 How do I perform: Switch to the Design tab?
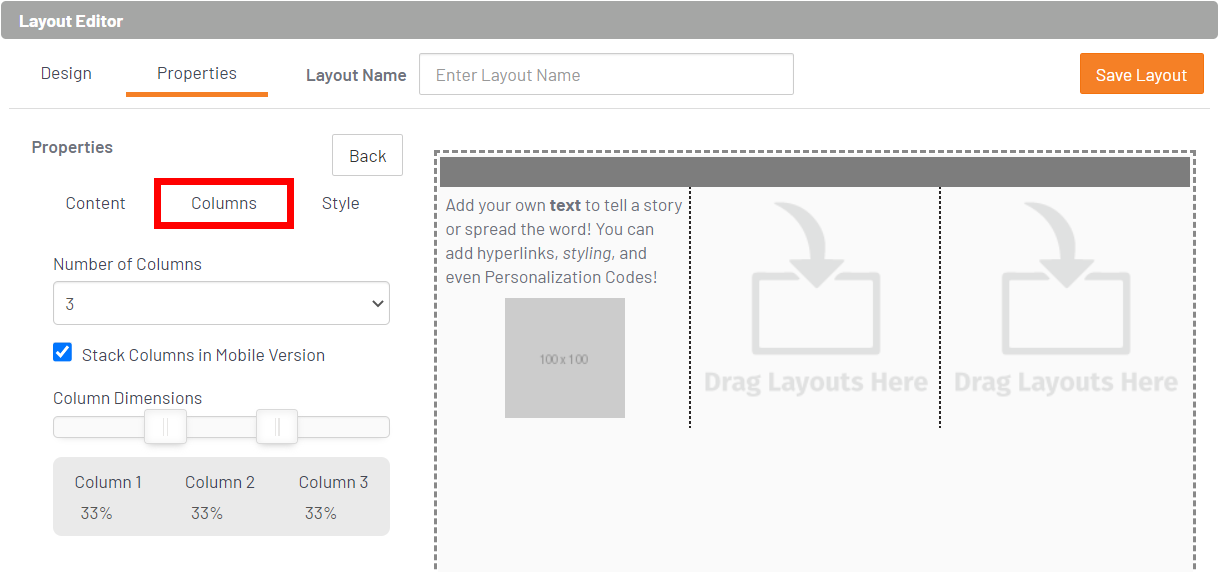tap(66, 74)
